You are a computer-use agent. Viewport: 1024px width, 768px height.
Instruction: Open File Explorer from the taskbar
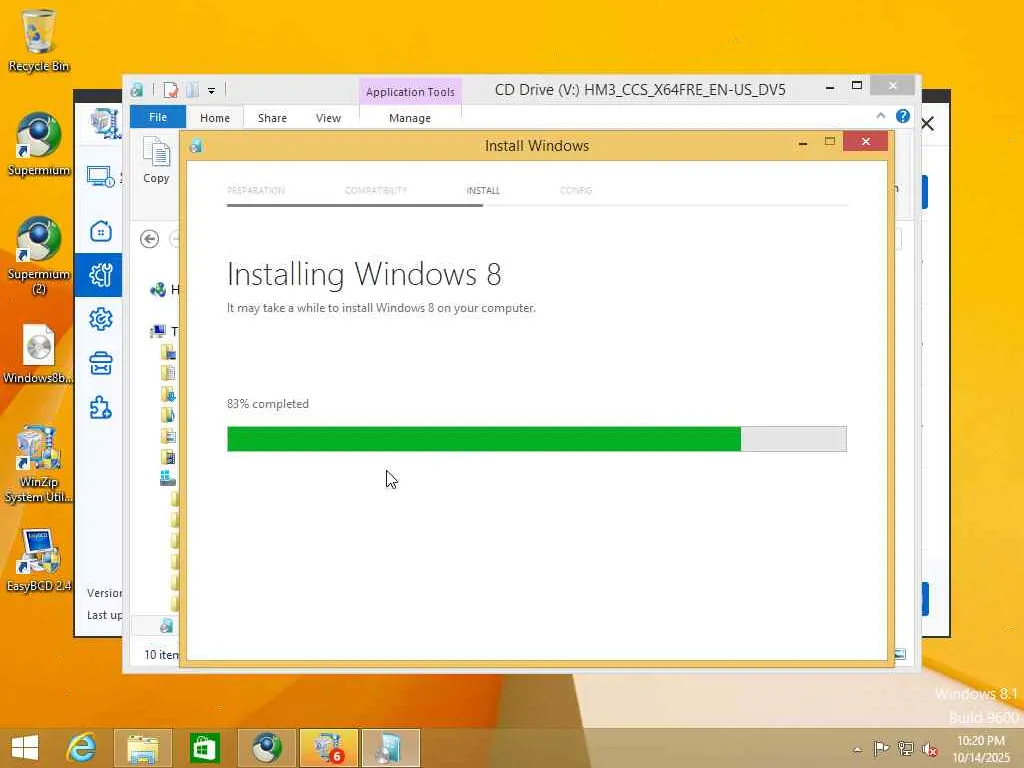tap(142, 748)
